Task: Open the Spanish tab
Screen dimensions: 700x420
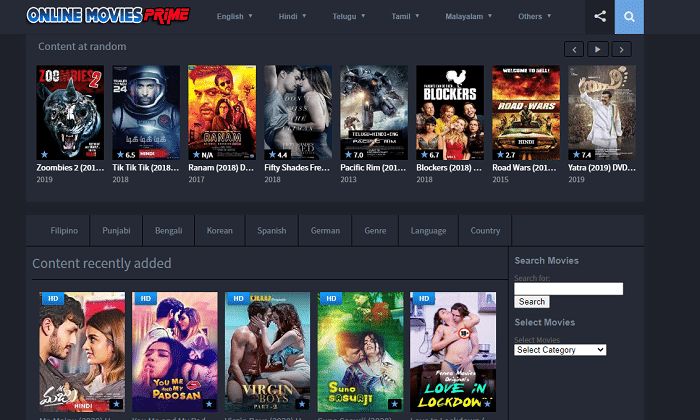Action: pos(271,231)
